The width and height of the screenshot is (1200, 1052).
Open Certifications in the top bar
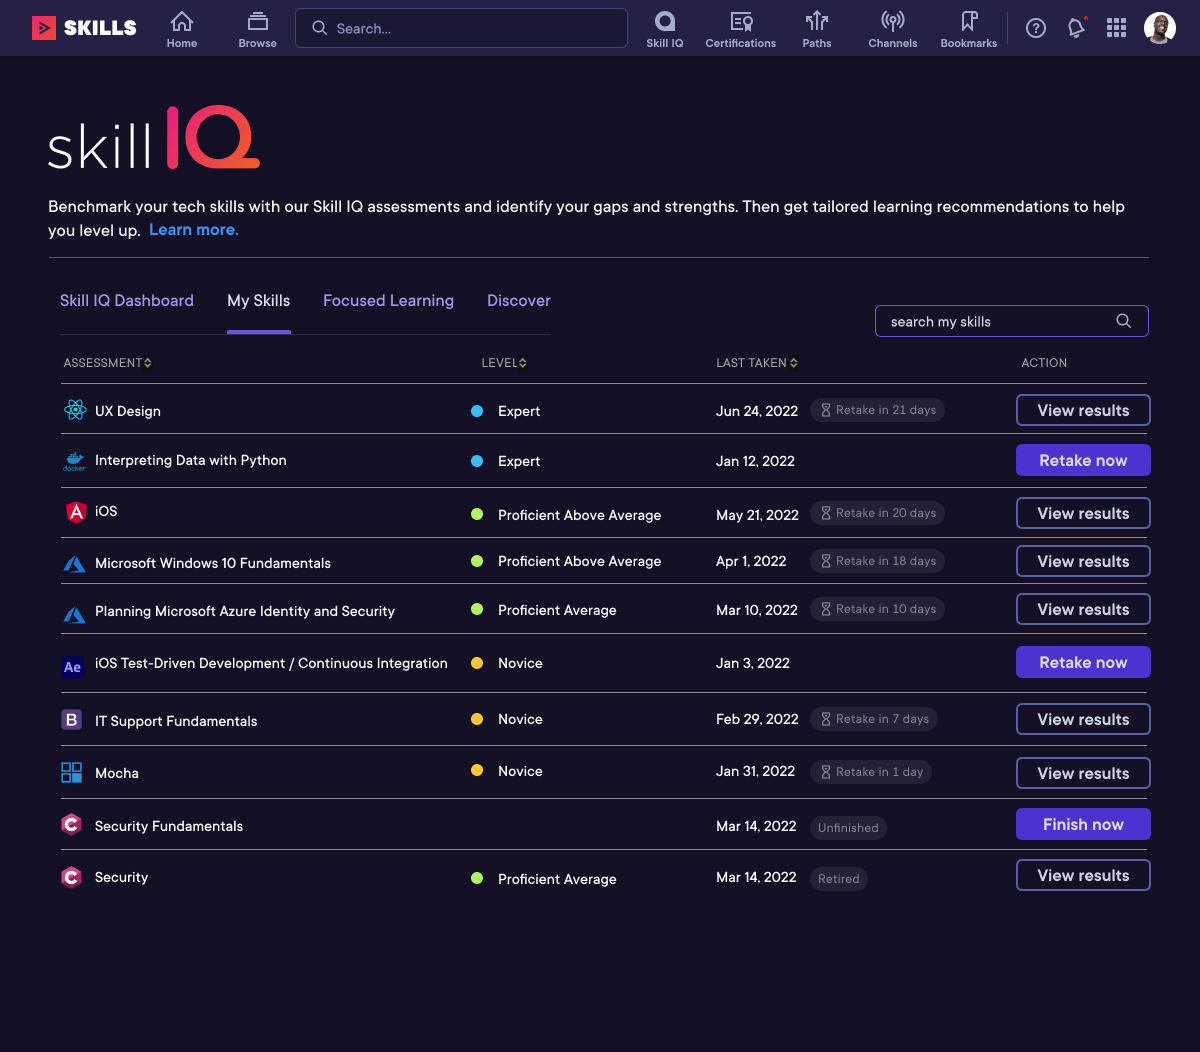click(741, 29)
